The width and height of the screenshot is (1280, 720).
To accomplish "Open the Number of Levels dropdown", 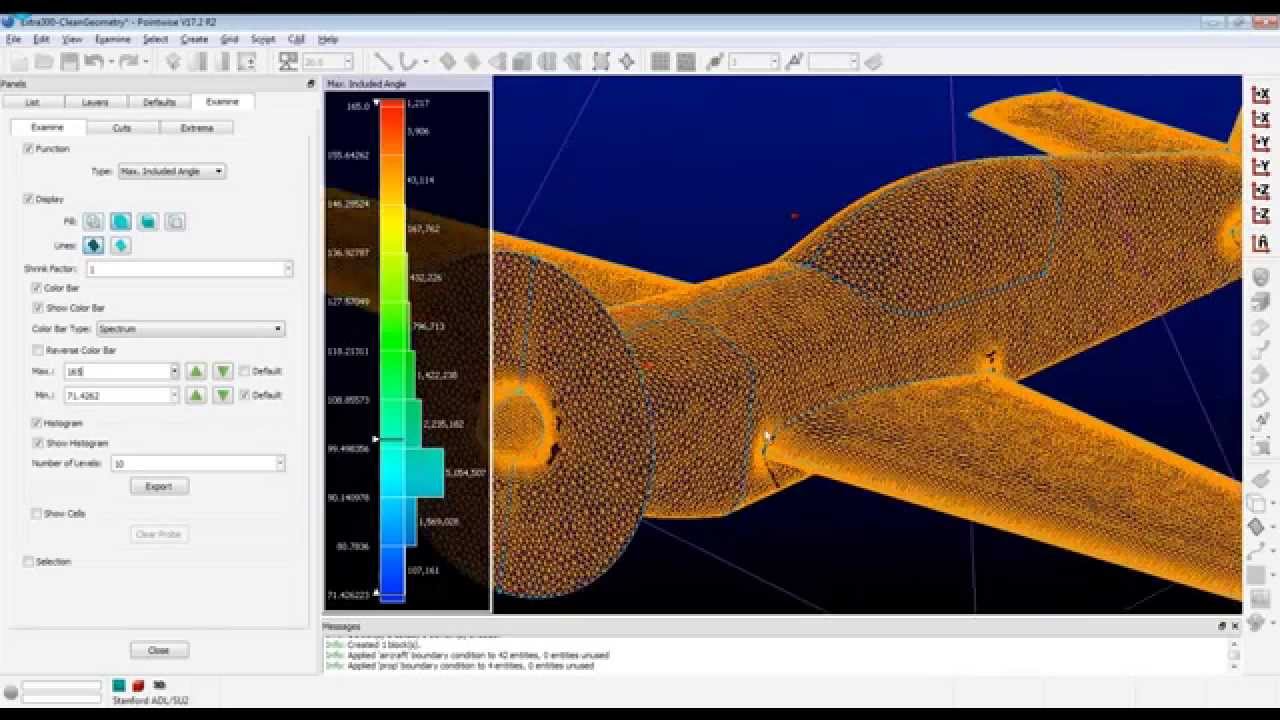I will pyautogui.click(x=280, y=463).
